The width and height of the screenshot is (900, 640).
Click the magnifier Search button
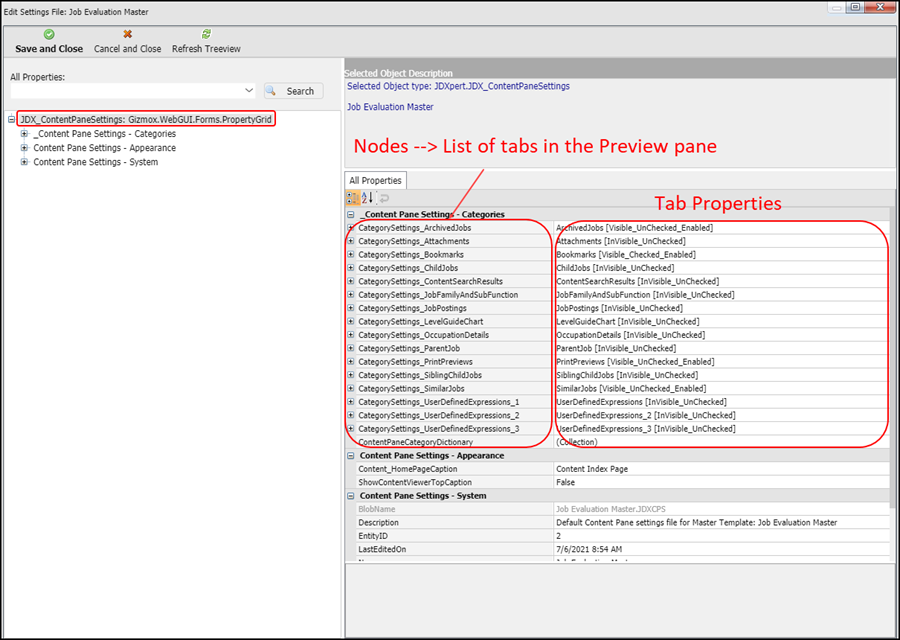293,91
